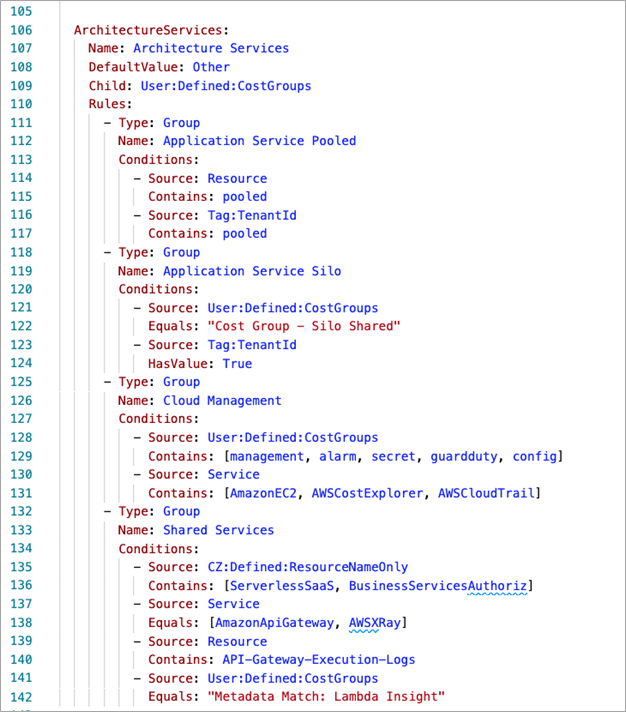Click line number 142 in the gutter
Screen dimensions: 626x712
(x=21, y=697)
